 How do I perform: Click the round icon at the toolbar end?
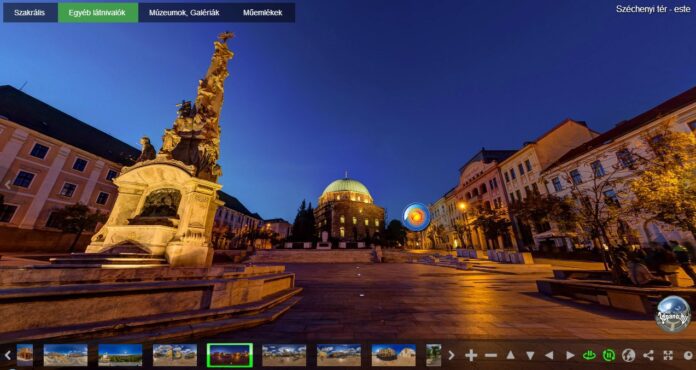[x=688, y=355]
